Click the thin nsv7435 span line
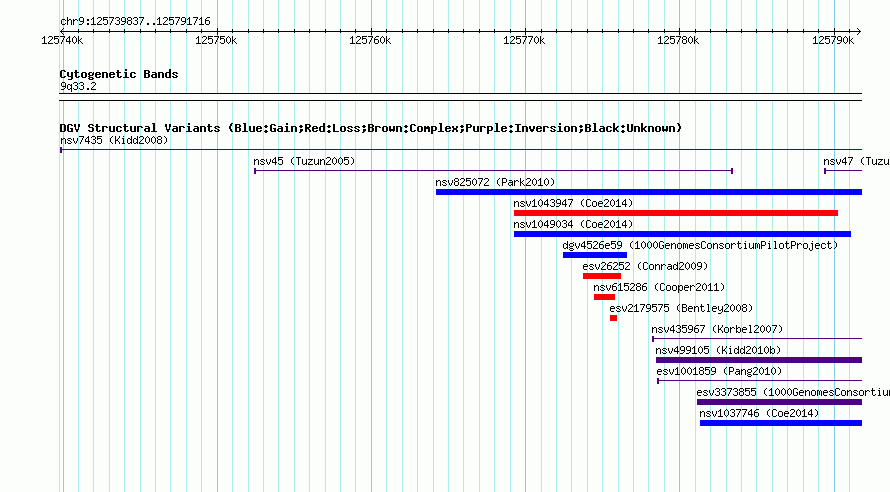This screenshot has width=890, height=492. pyautogui.click(x=461, y=150)
